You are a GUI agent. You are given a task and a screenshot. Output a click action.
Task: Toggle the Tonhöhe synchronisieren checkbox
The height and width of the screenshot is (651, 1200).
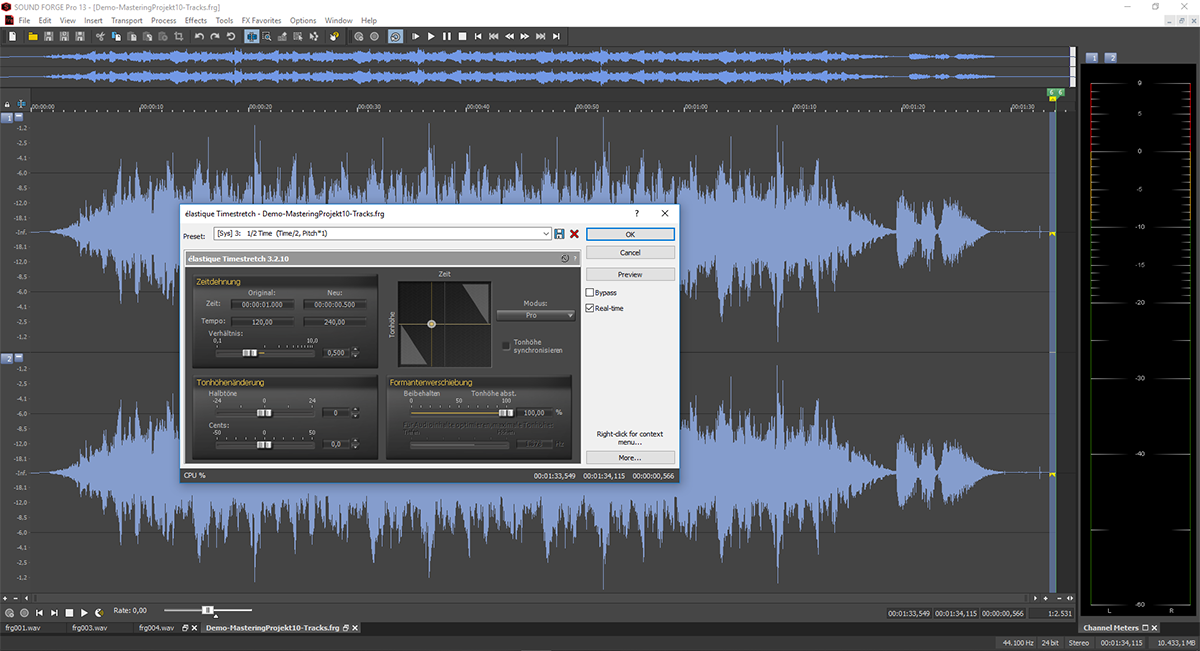pyautogui.click(x=506, y=346)
